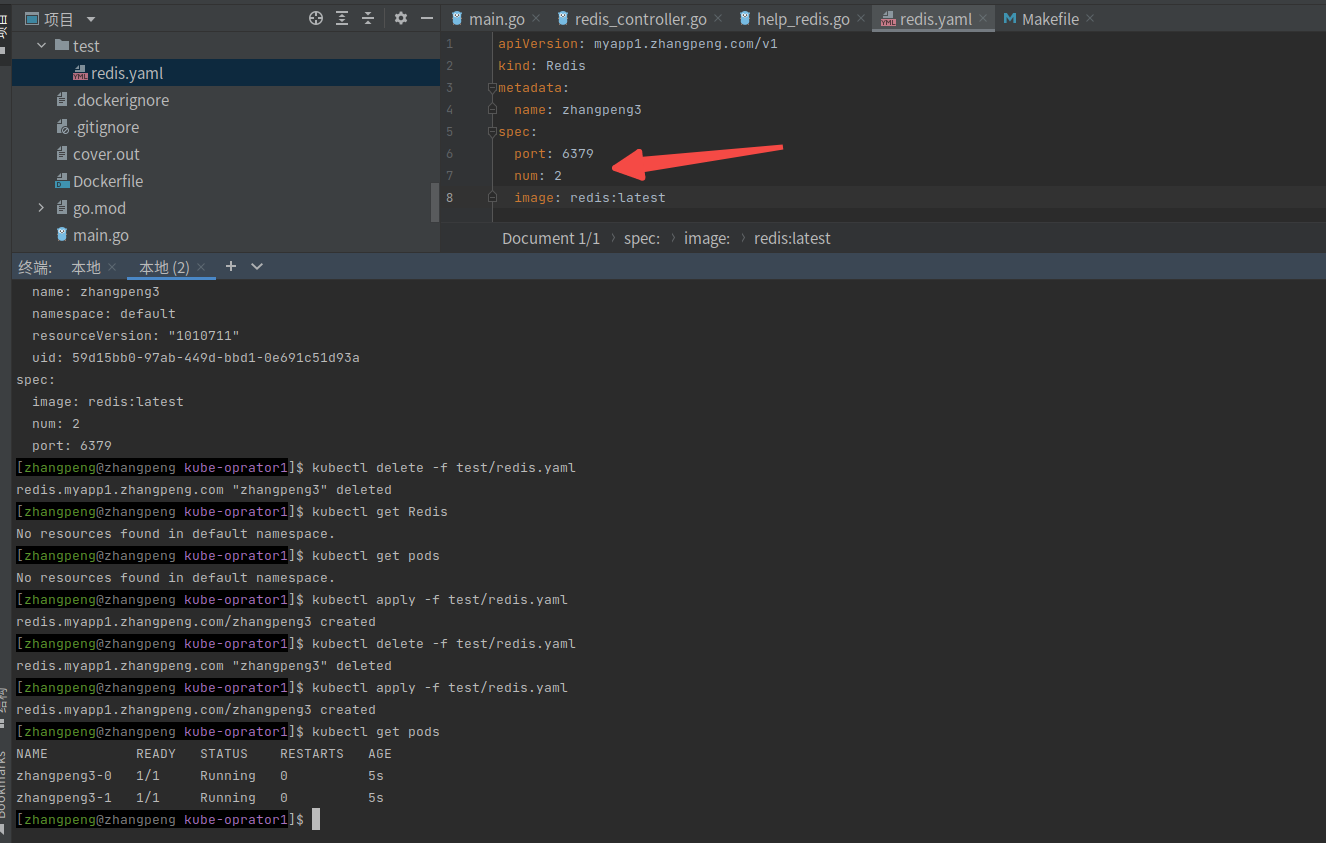Image resolution: width=1326 pixels, height=843 pixels.
Task: Switch to the help_redis.go tab
Action: point(803,19)
